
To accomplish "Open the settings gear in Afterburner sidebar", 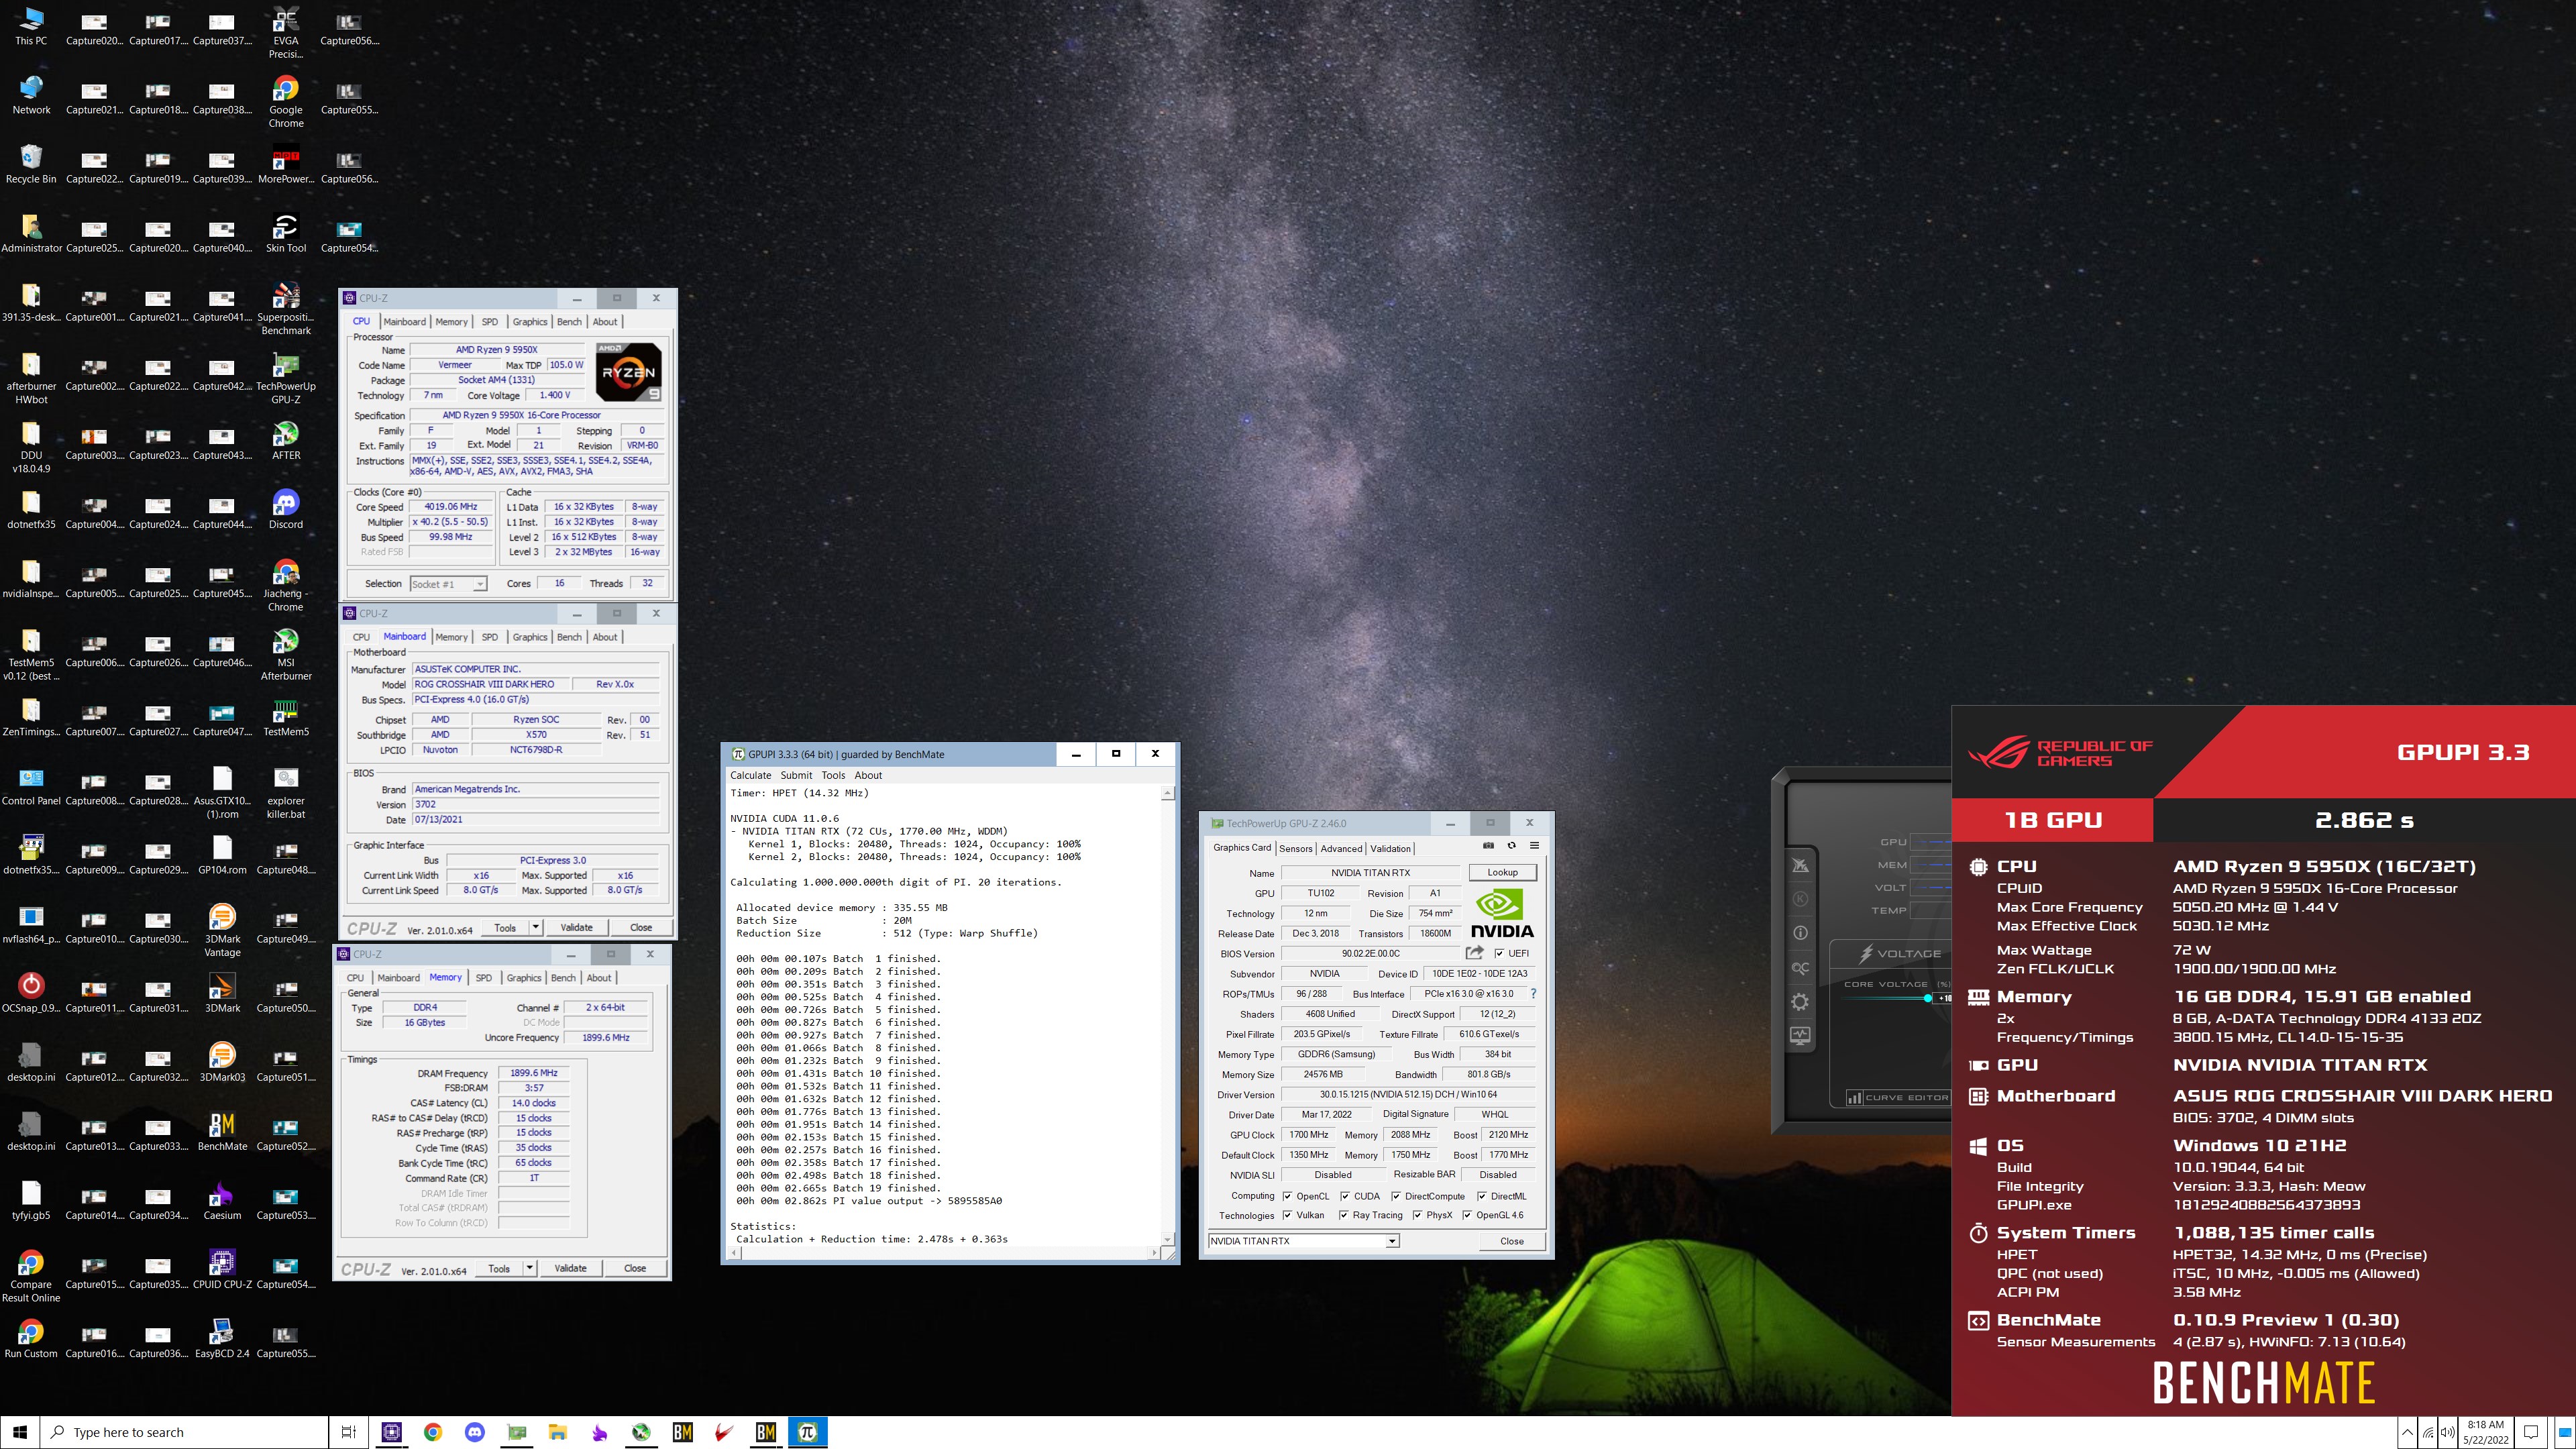I will pos(1800,1002).
